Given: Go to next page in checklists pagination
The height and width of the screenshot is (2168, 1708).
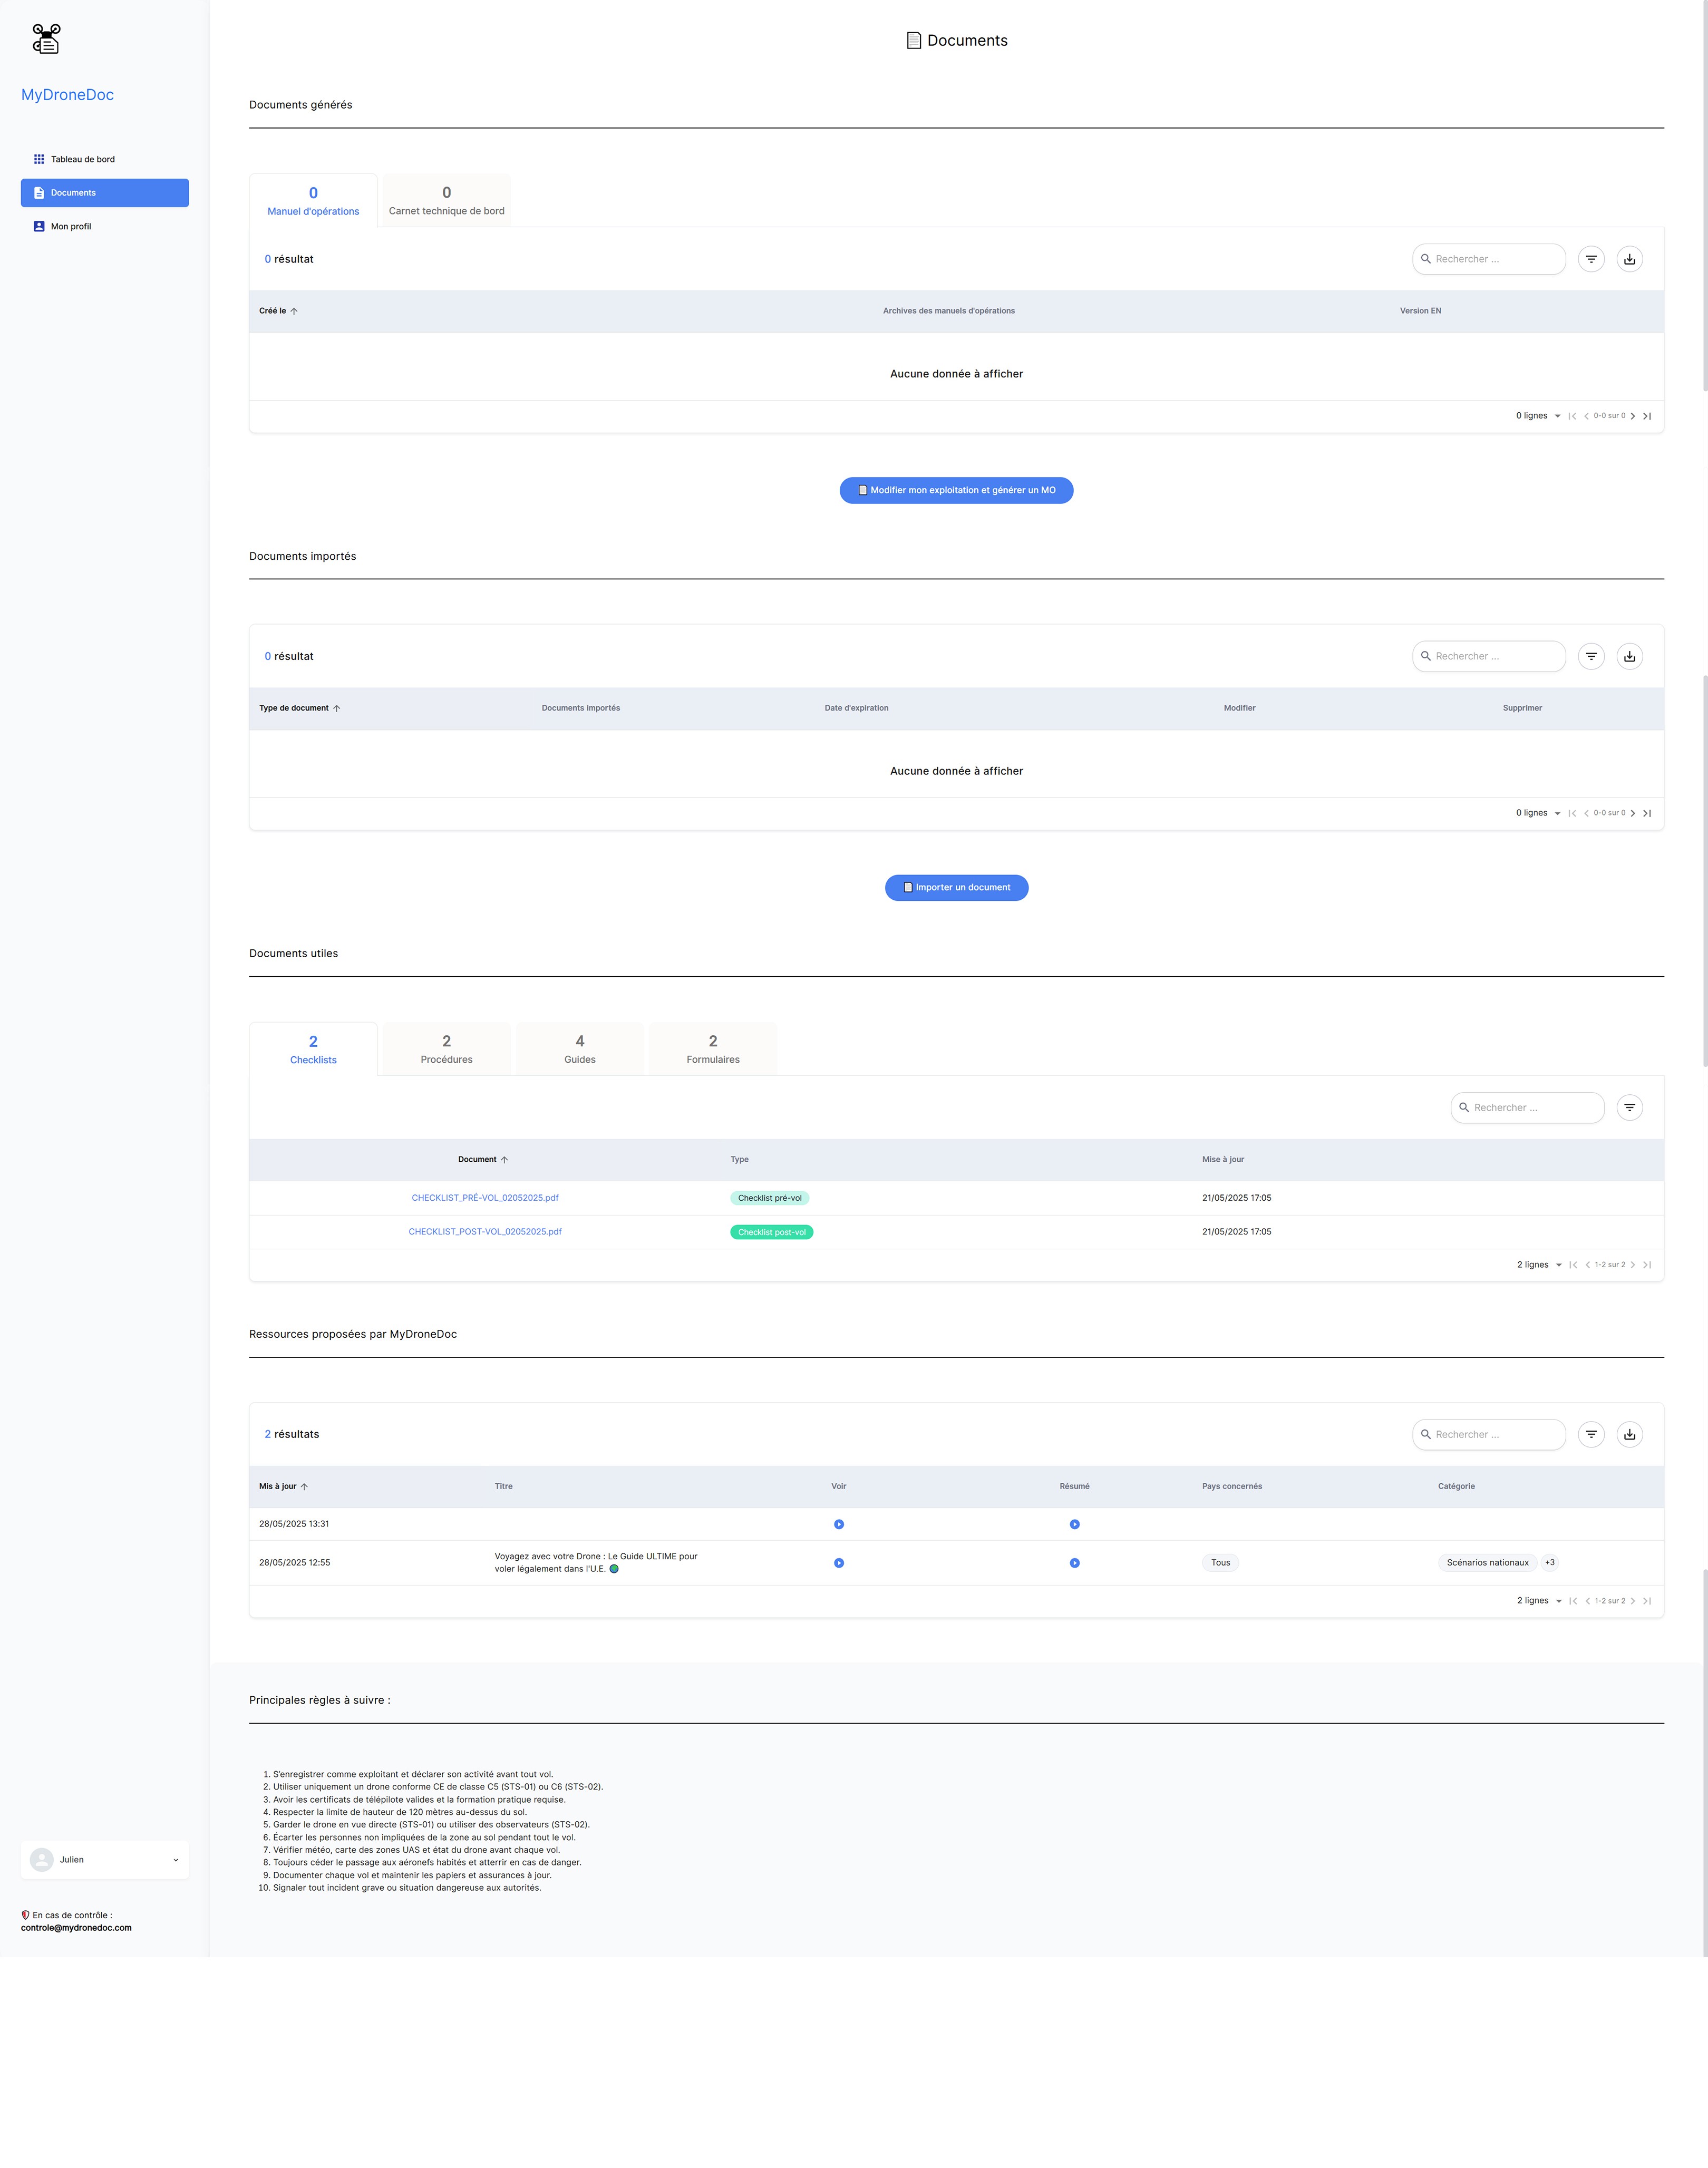Looking at the screenshot, I should [1633, 1264].
